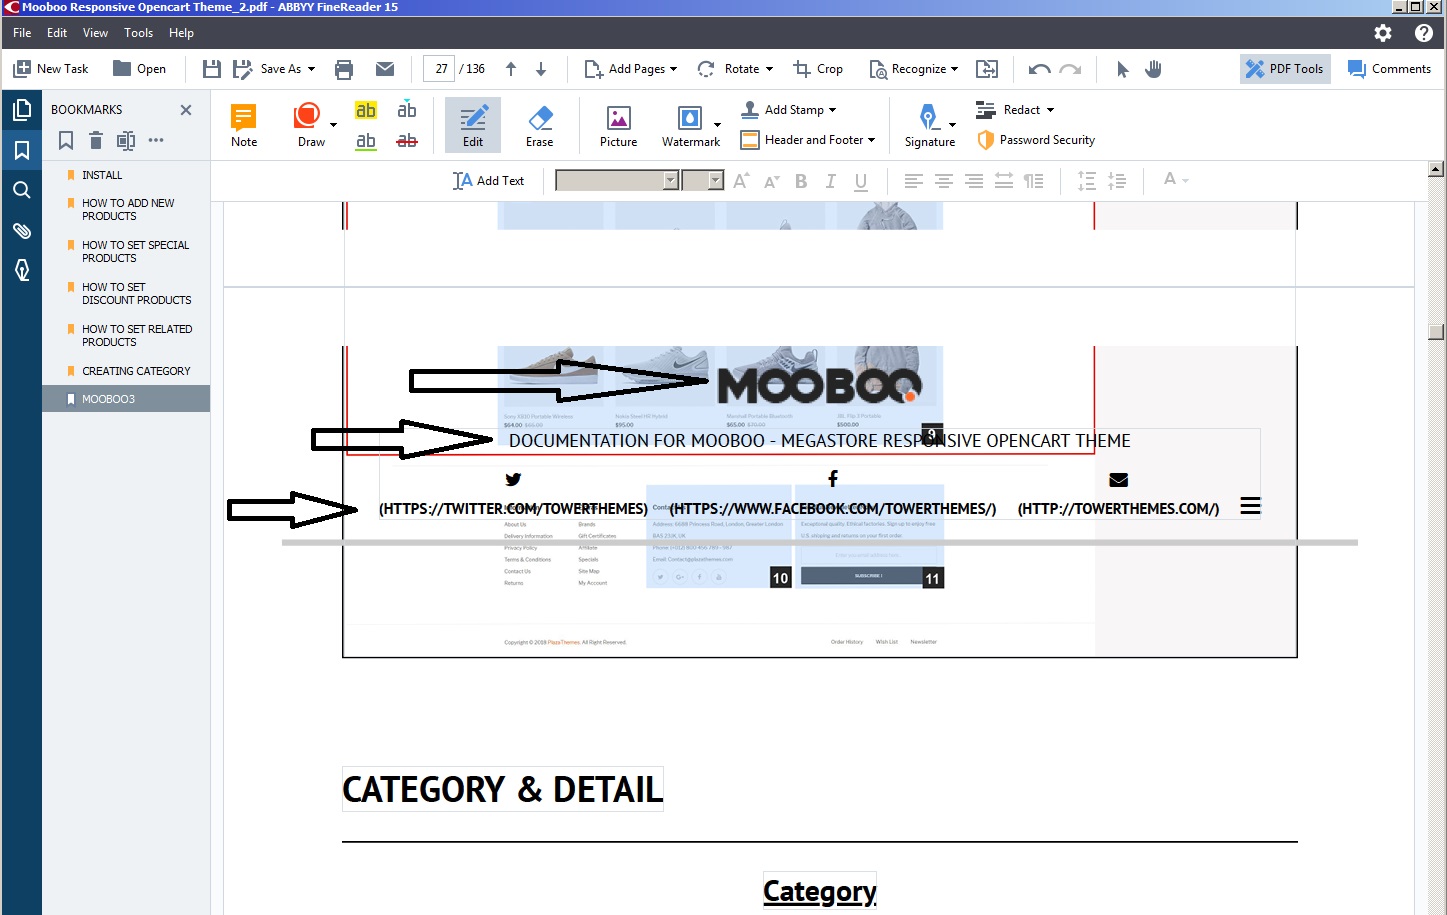Open the File menu
Image resolution: width=1447 pixels, height=915 pixels.
click(x=22, y=33)
